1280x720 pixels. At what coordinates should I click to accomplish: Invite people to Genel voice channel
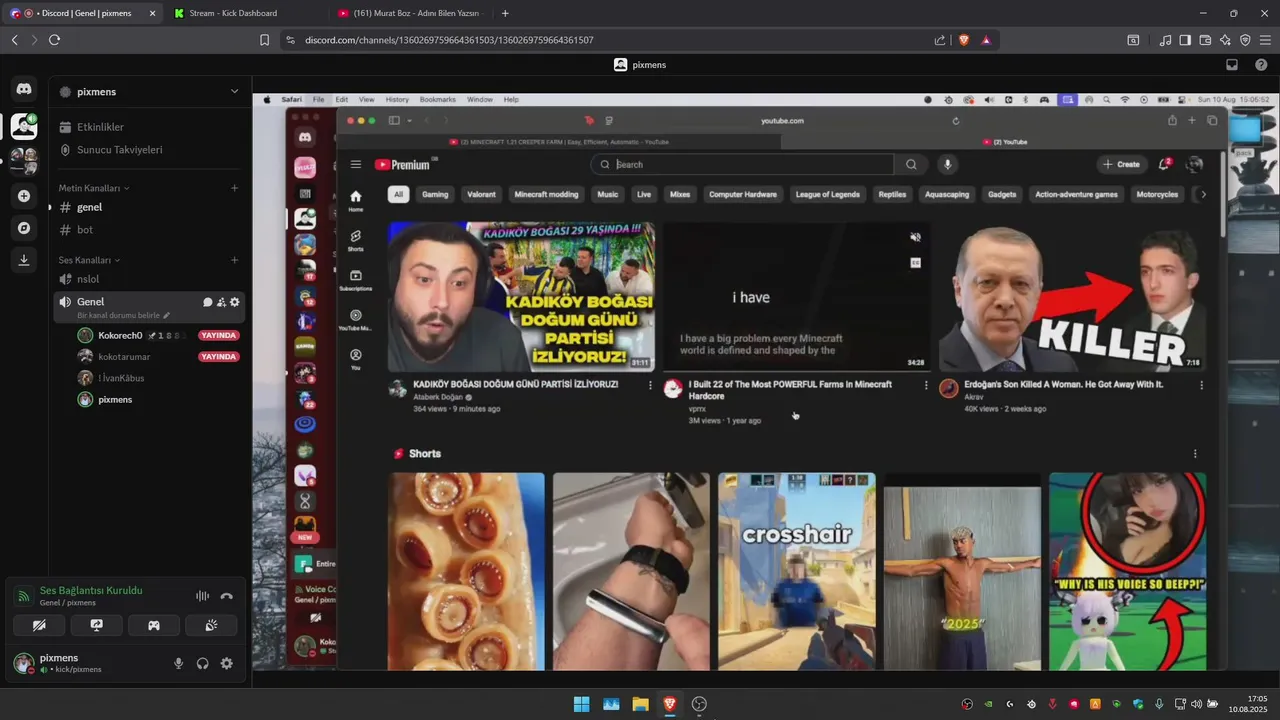221,302
